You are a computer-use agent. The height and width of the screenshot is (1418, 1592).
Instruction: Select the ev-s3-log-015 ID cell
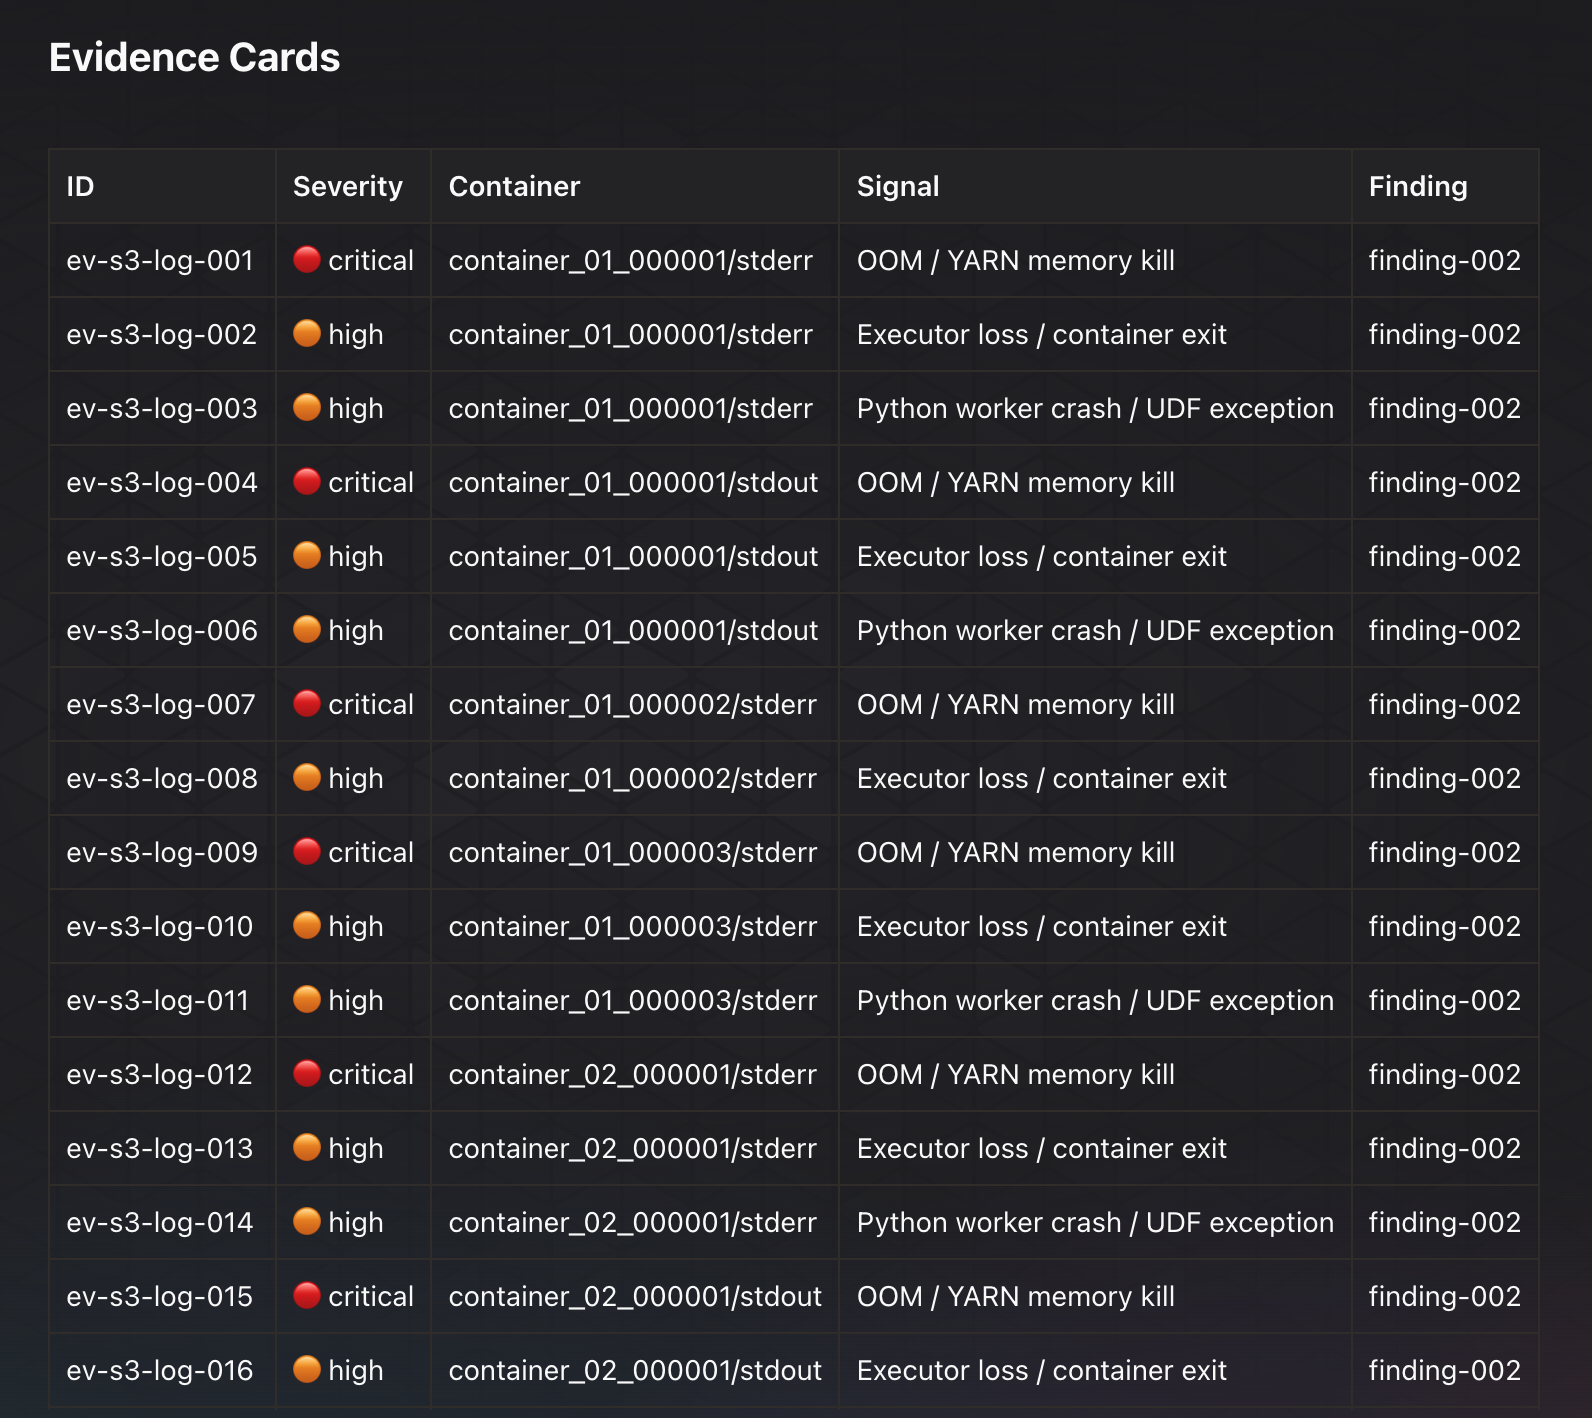pos(160,1296)
